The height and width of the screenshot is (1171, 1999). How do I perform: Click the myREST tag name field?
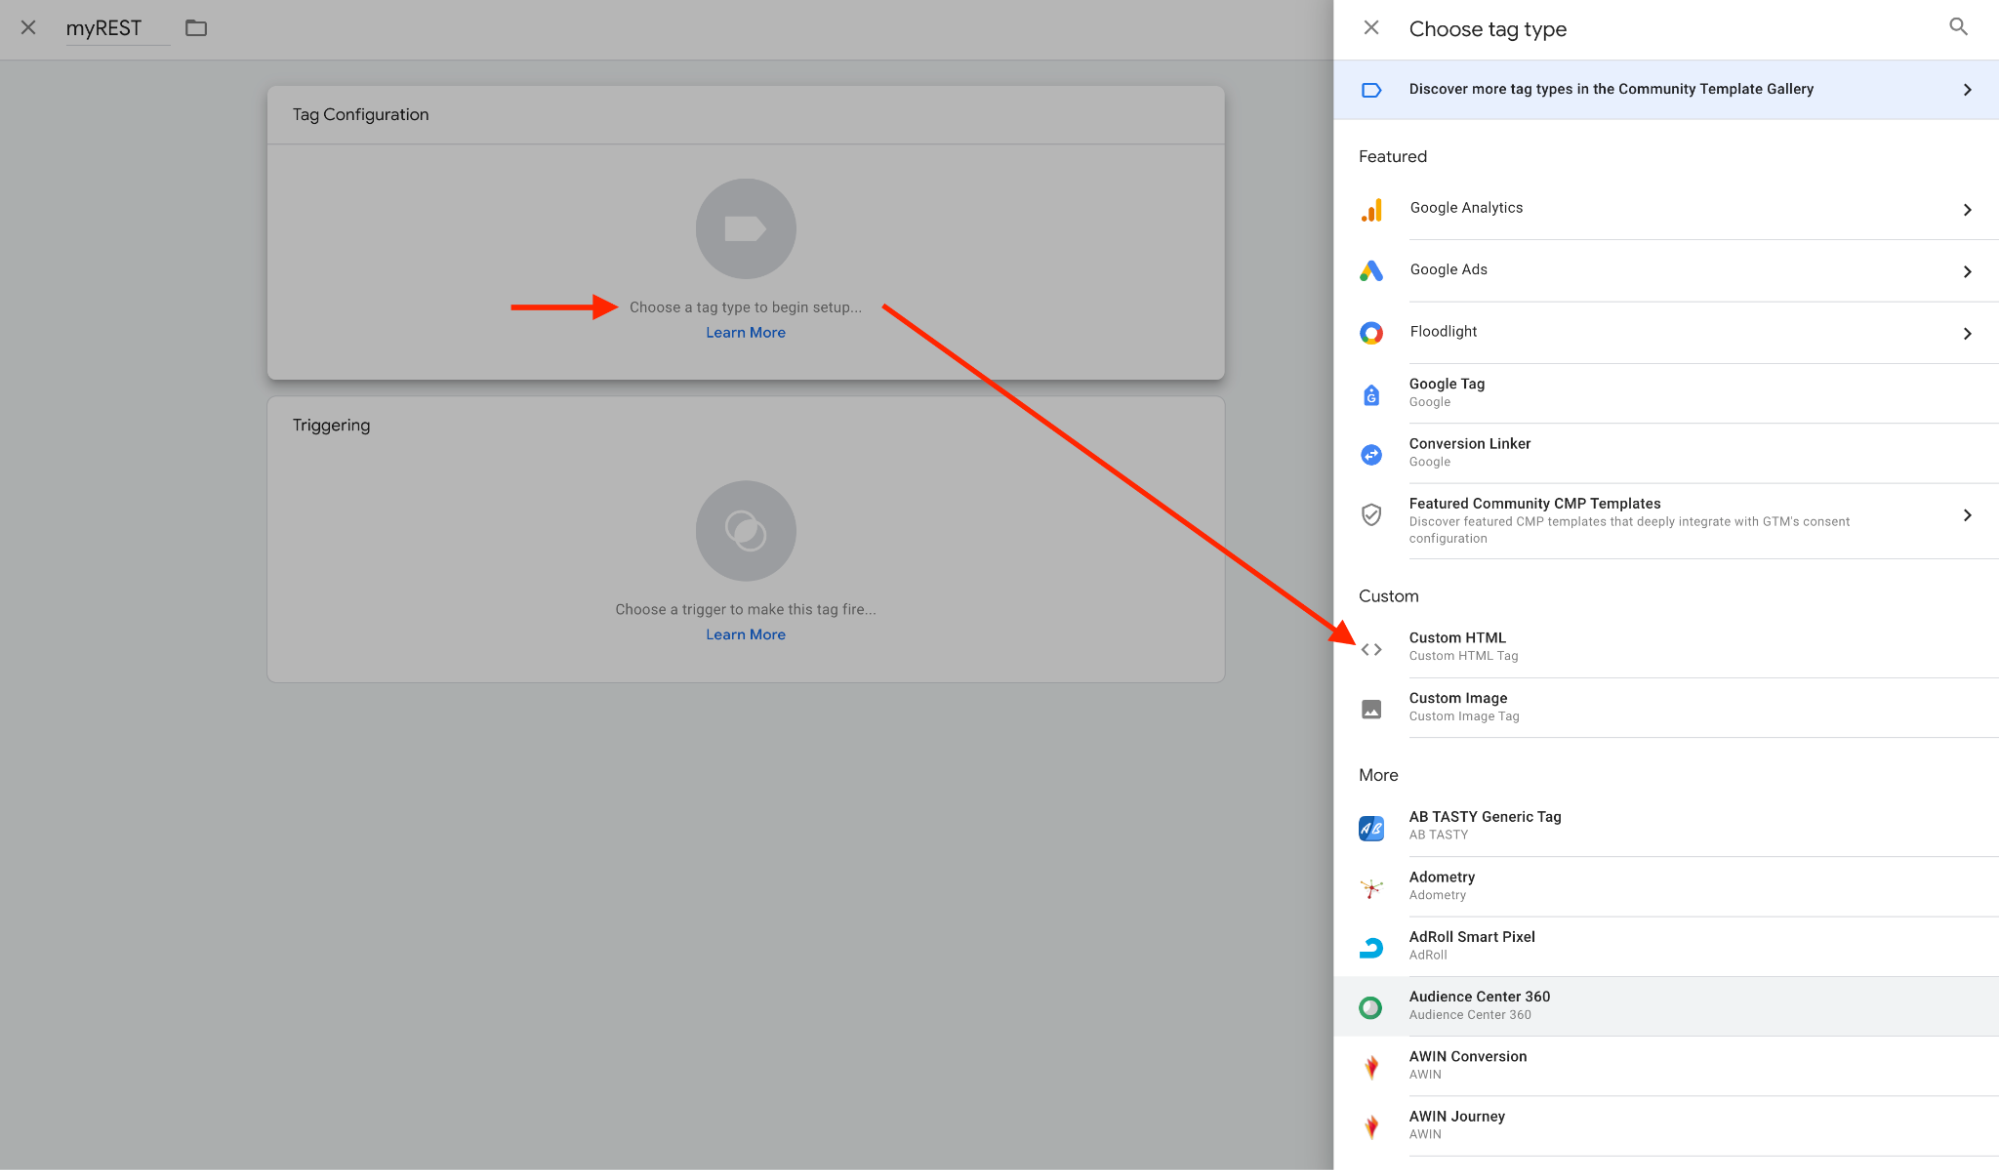pyautogui.click(x=105, y=29)
